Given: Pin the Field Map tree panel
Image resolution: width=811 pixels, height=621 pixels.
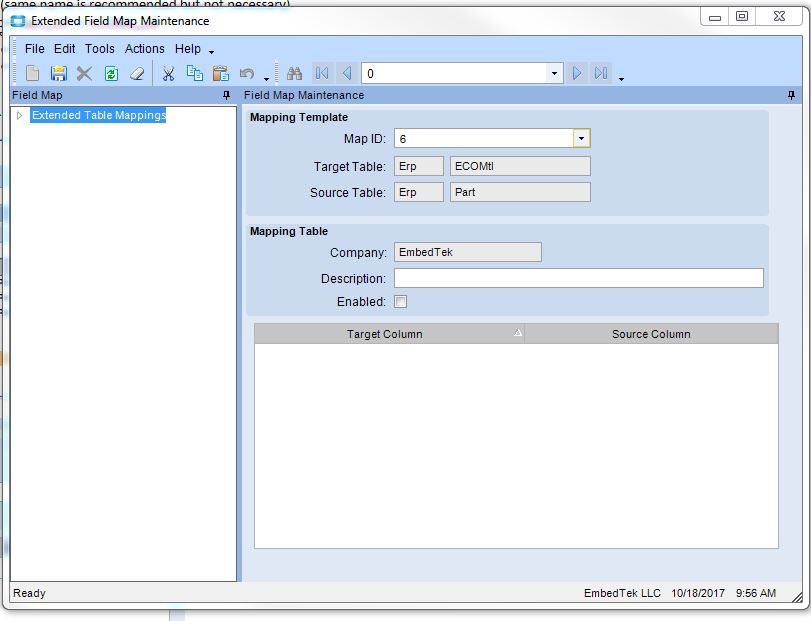Looking at the screenshot, I should (x=226, y=95).
